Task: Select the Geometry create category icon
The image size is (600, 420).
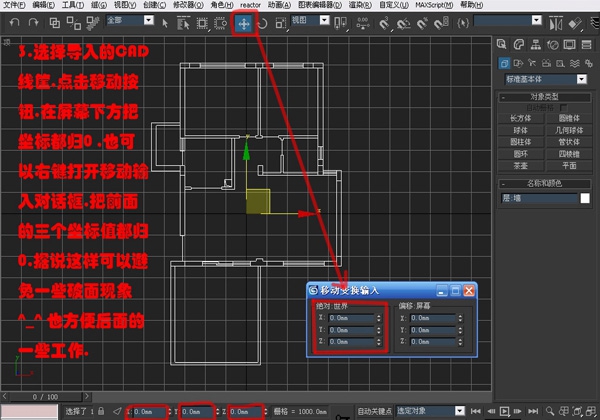Action: (504, 63)
